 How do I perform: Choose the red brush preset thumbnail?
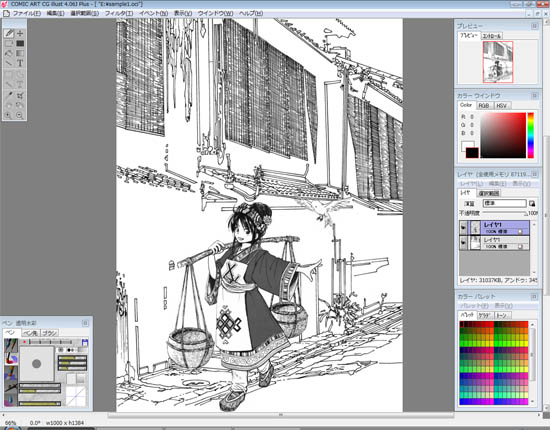[11, 359]
